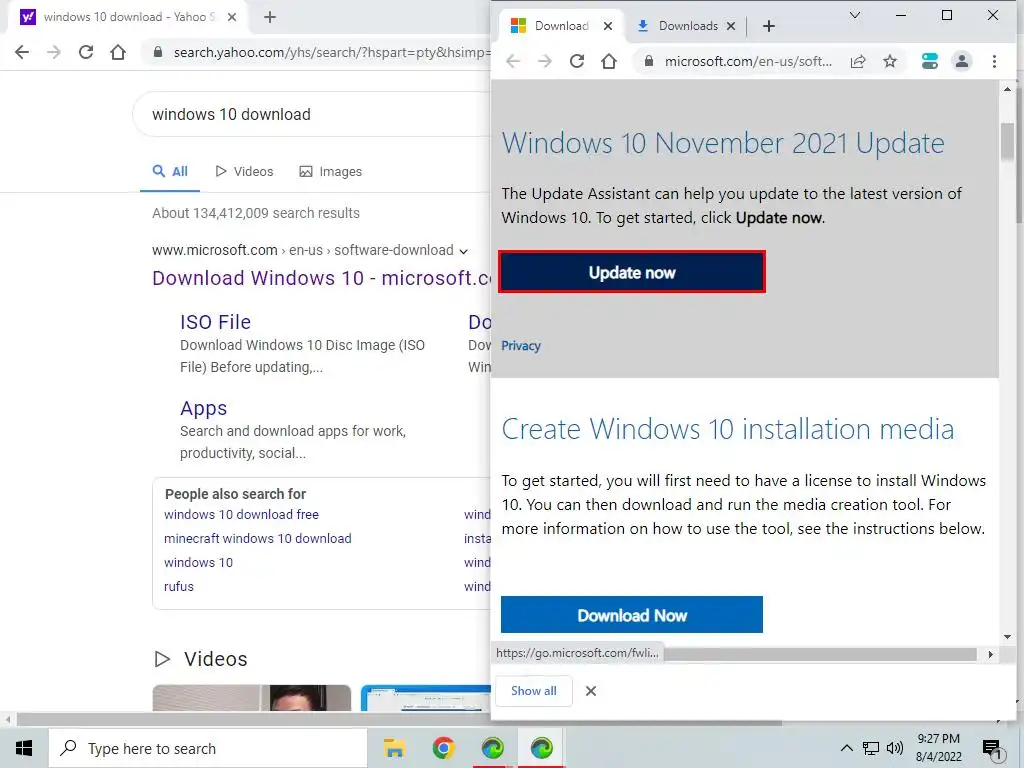This screenshot has width=1024, height=768.
Task: Share this page icon in address bar
Action: pyautogui.click(x=858, y=61)
